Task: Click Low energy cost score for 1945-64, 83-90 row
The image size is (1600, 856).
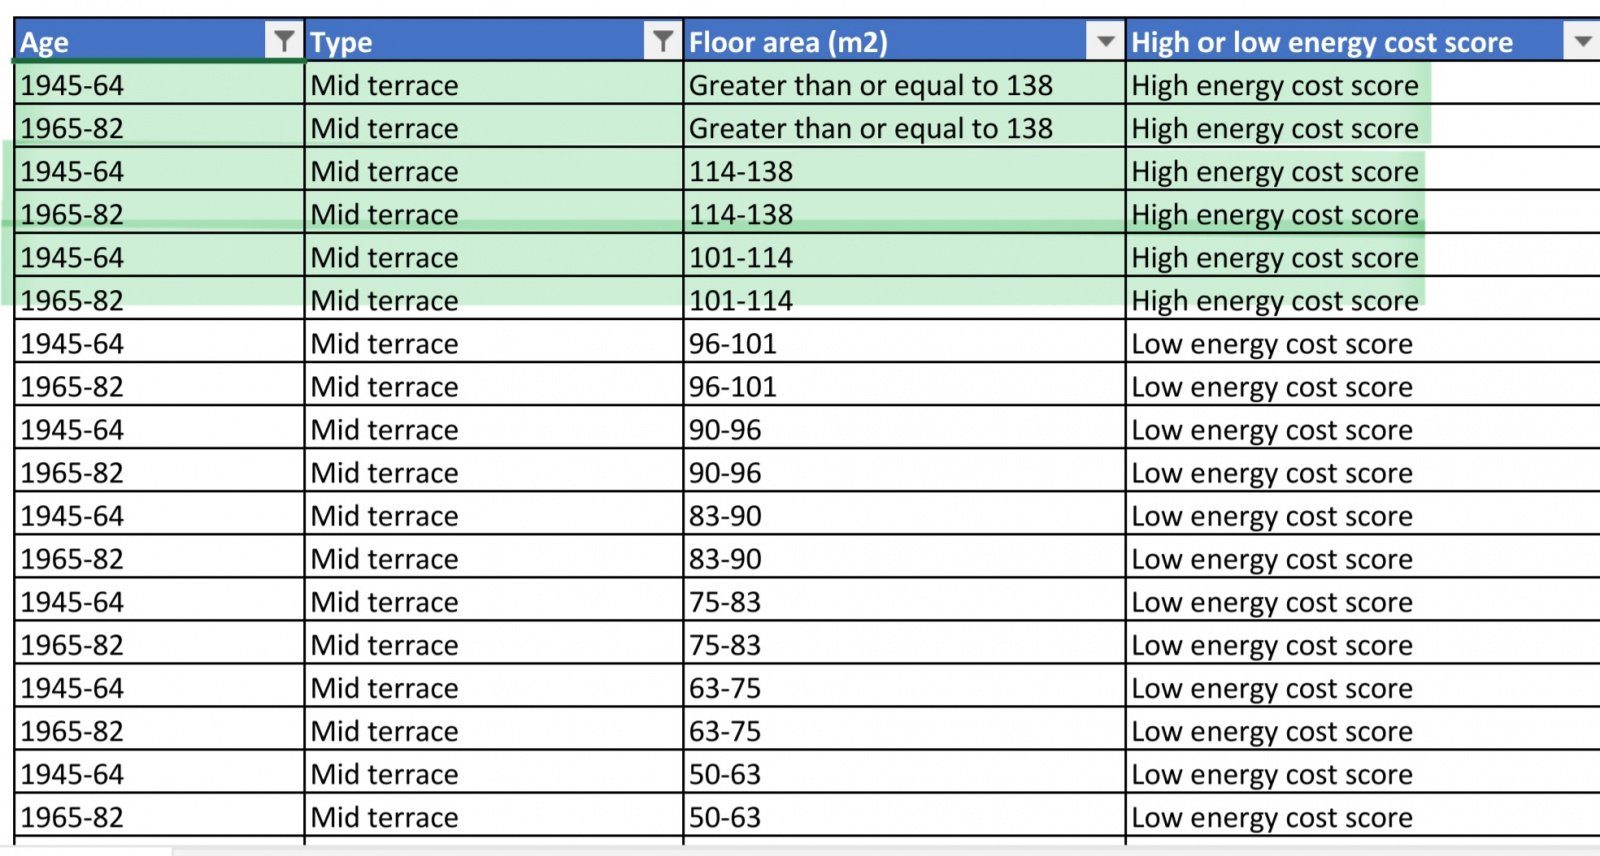Action: point(1272,516)
